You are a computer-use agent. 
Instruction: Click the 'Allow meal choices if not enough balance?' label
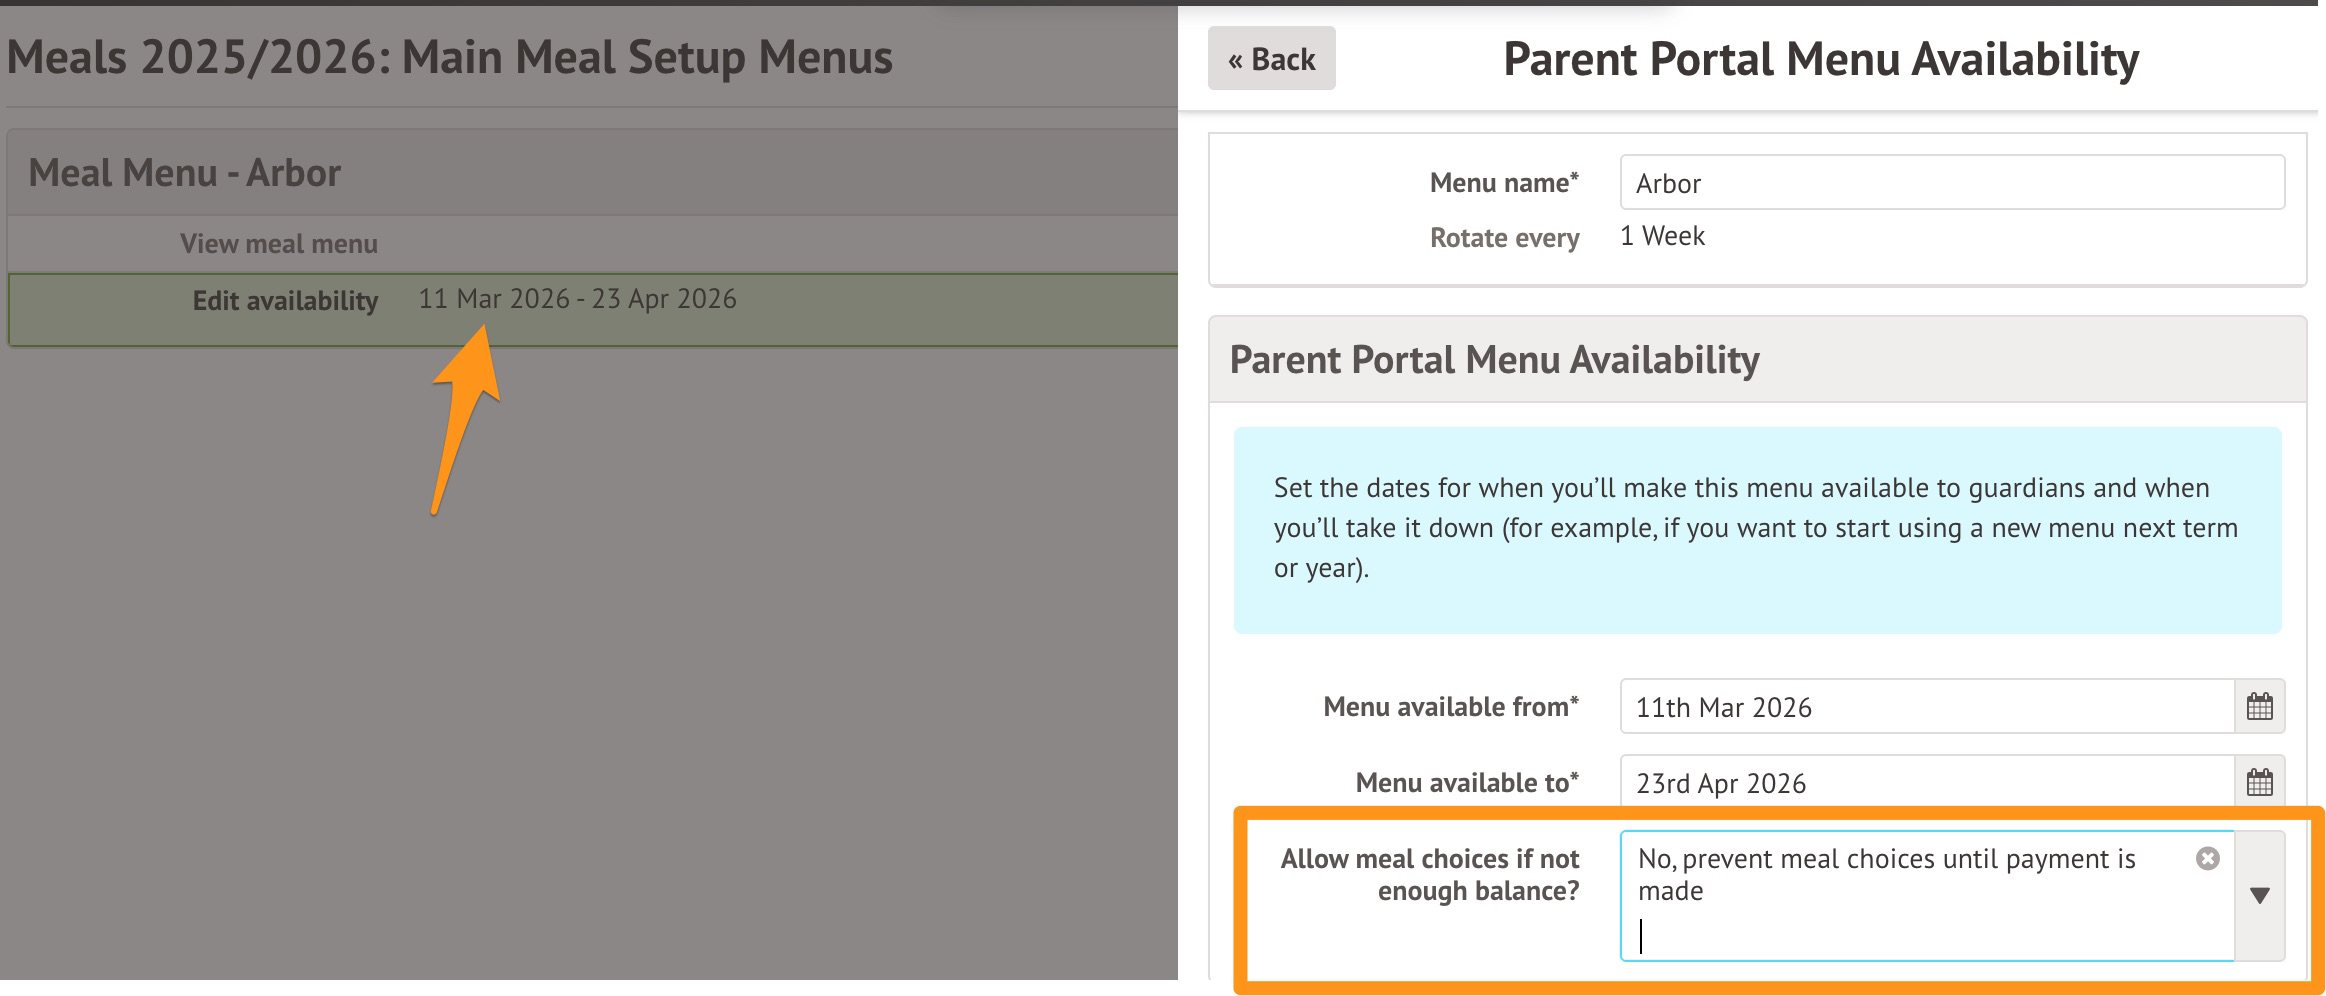tap(1429, 875)
